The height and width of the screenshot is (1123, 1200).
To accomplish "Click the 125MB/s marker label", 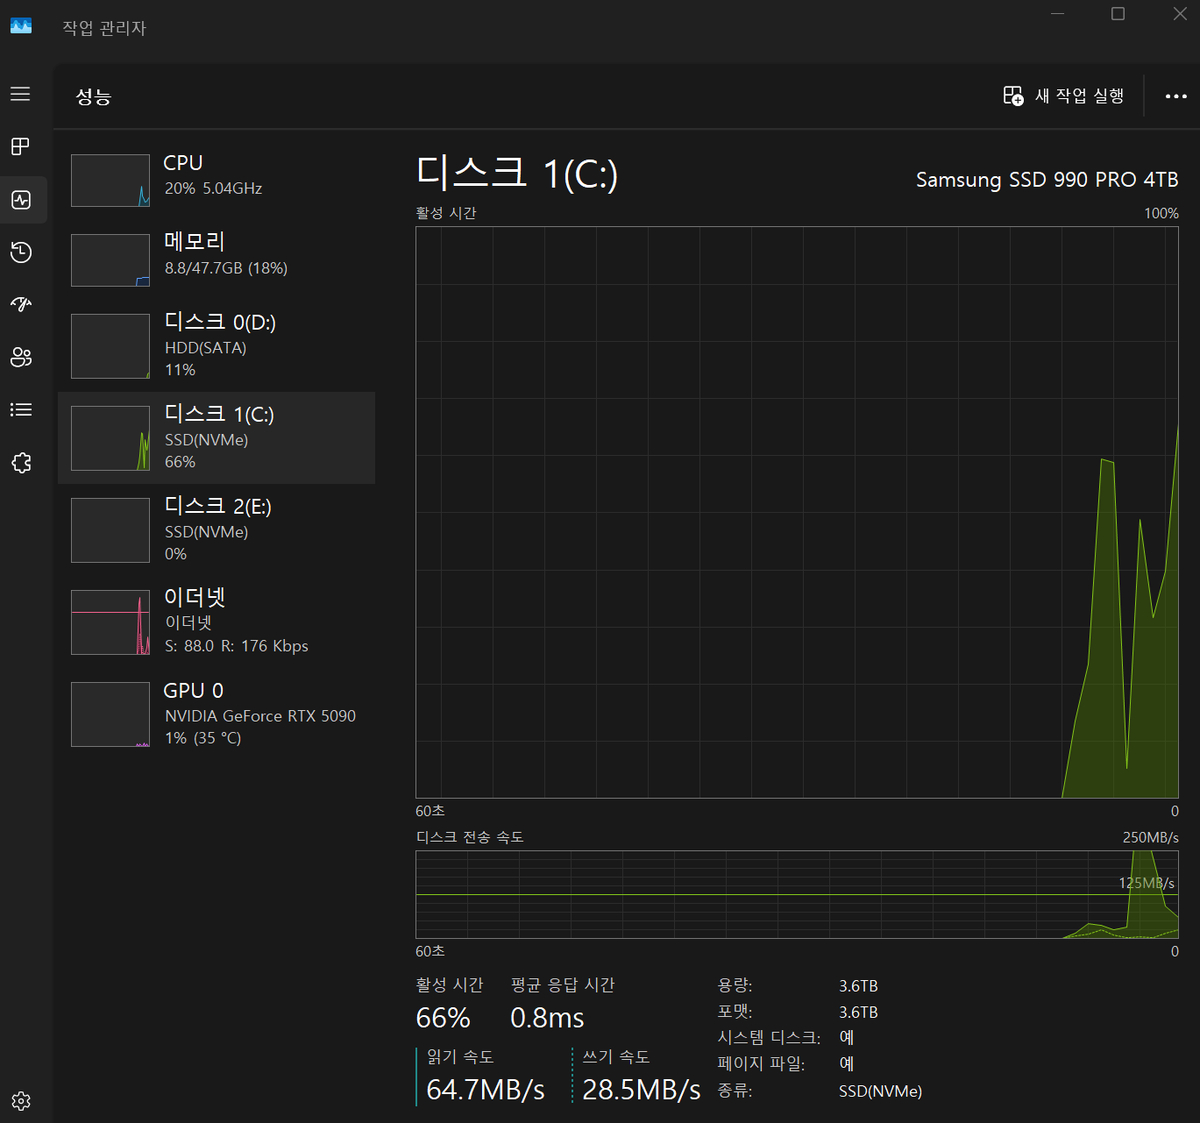I will coord(1146,883).
